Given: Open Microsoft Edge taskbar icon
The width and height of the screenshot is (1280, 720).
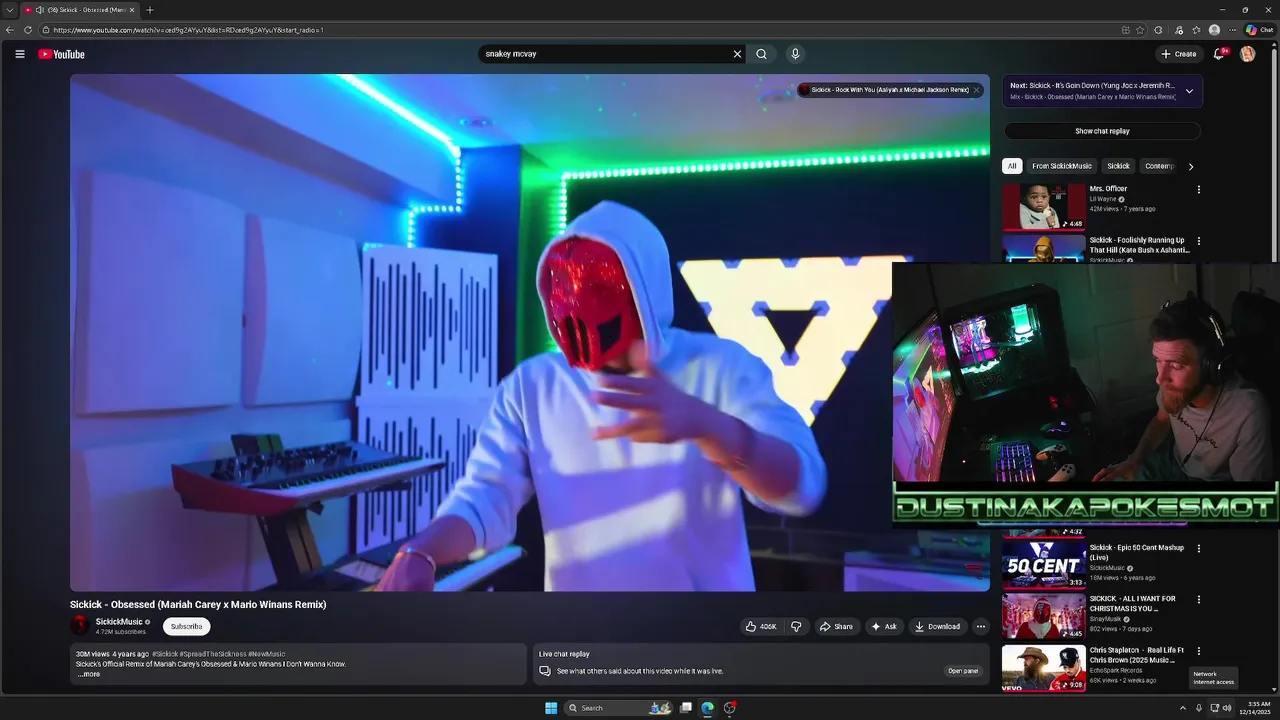Looking at the screenshot, I should [x=708, y=708].
